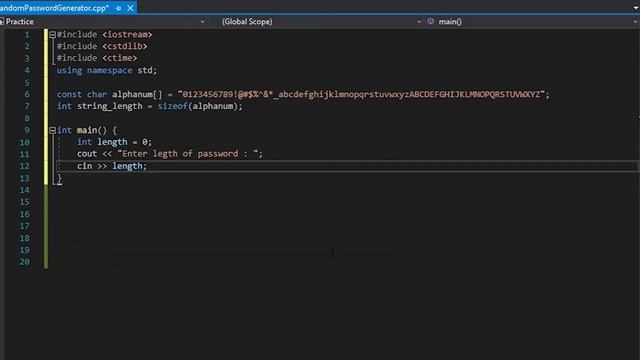Viewport: 640px width, 360px height.
Task: Click the 'cin >> length;' statement
Action: pos(112,166)
